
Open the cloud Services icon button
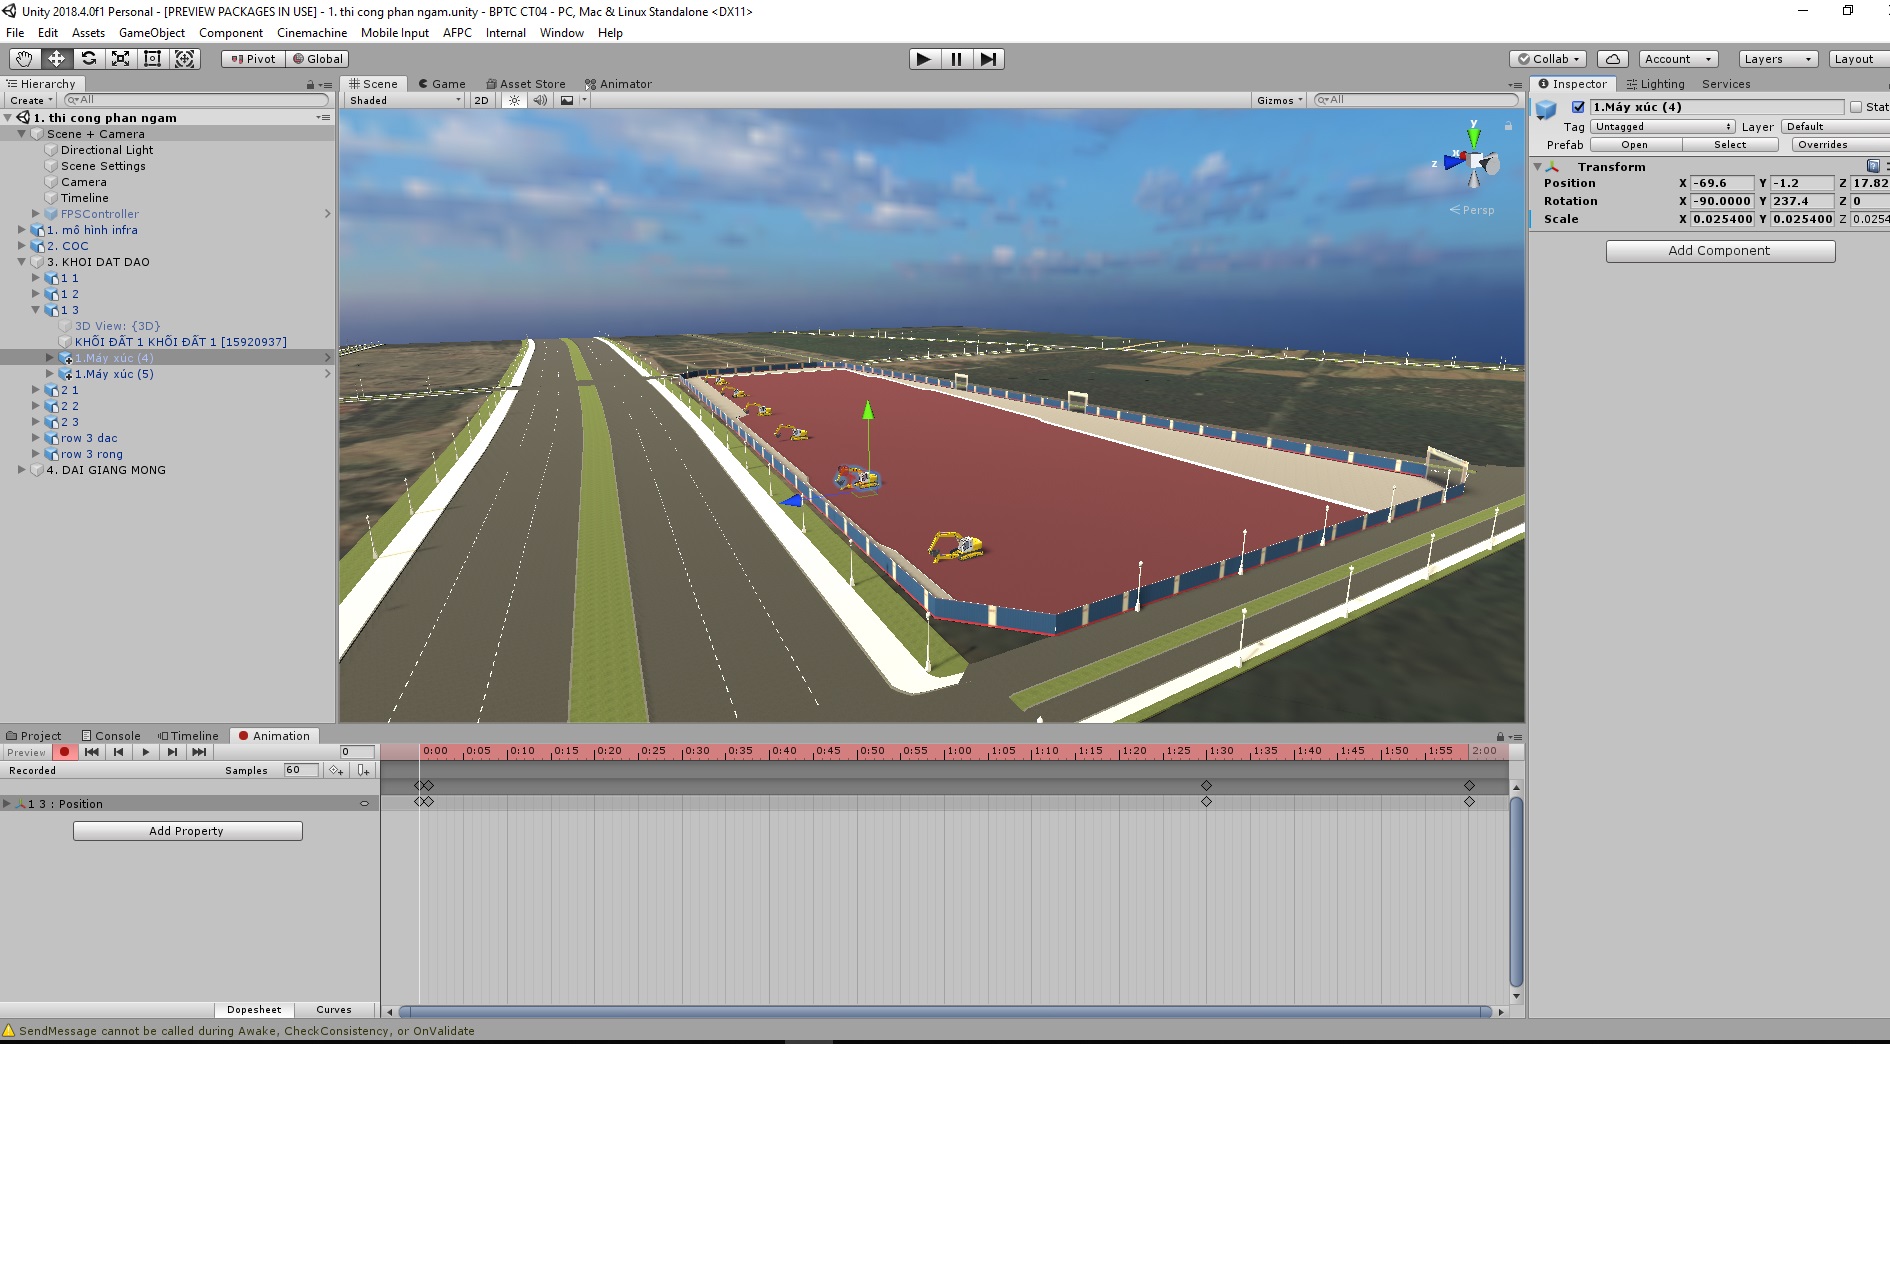[x=1613, y=59]
